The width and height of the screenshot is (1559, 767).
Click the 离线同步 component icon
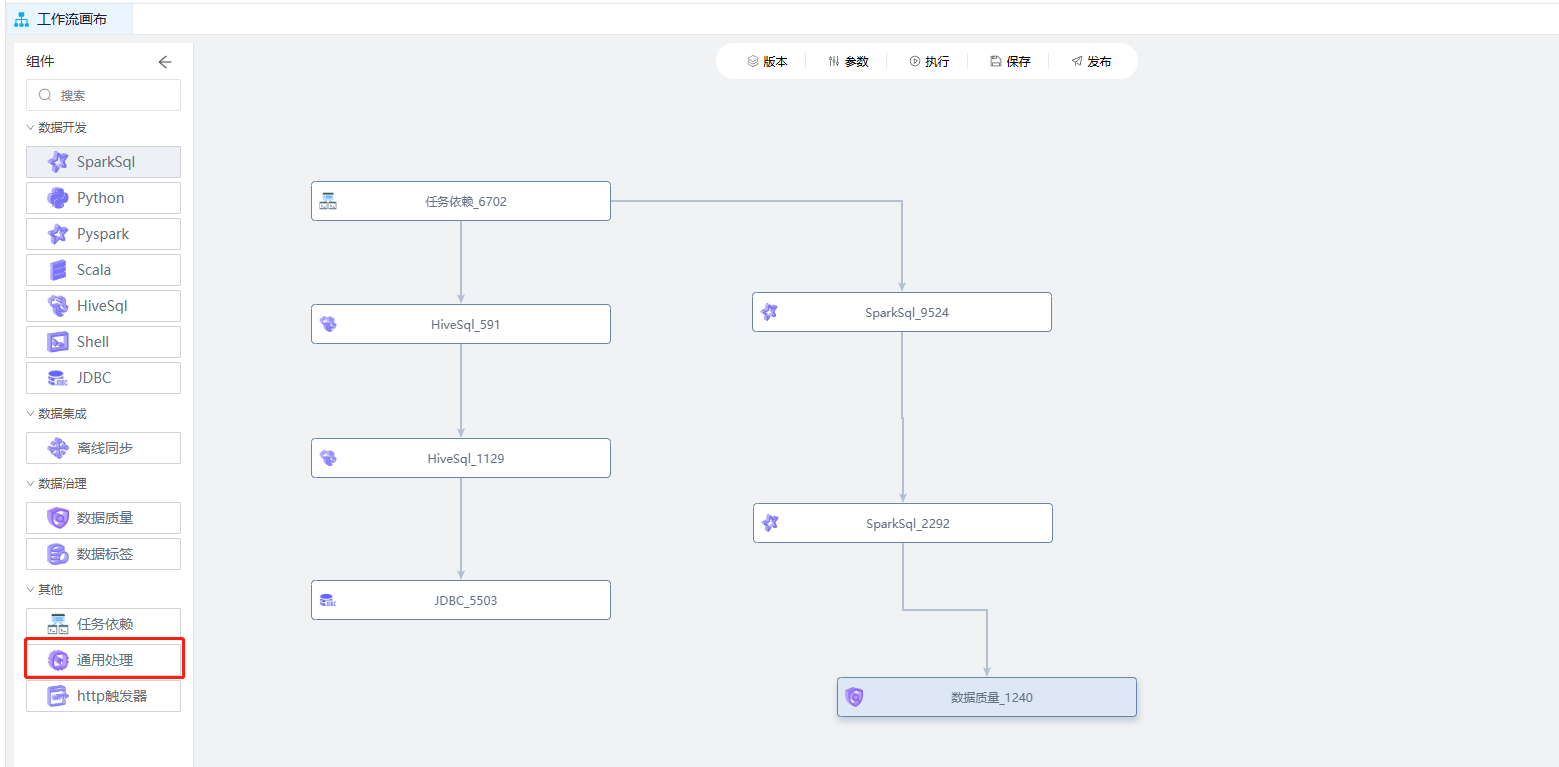point(58,448)
